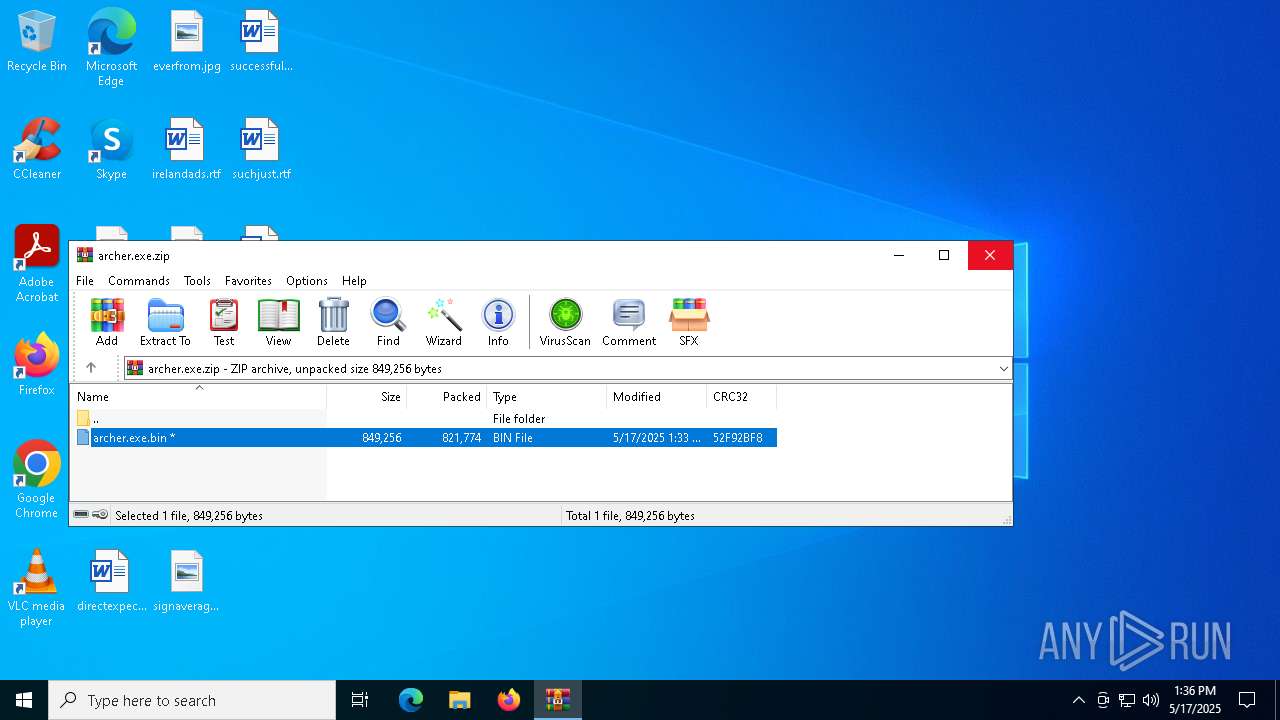Screen dimensions: 1280x720
Task: Go up one folder level arrow
Action: [91, 368]
